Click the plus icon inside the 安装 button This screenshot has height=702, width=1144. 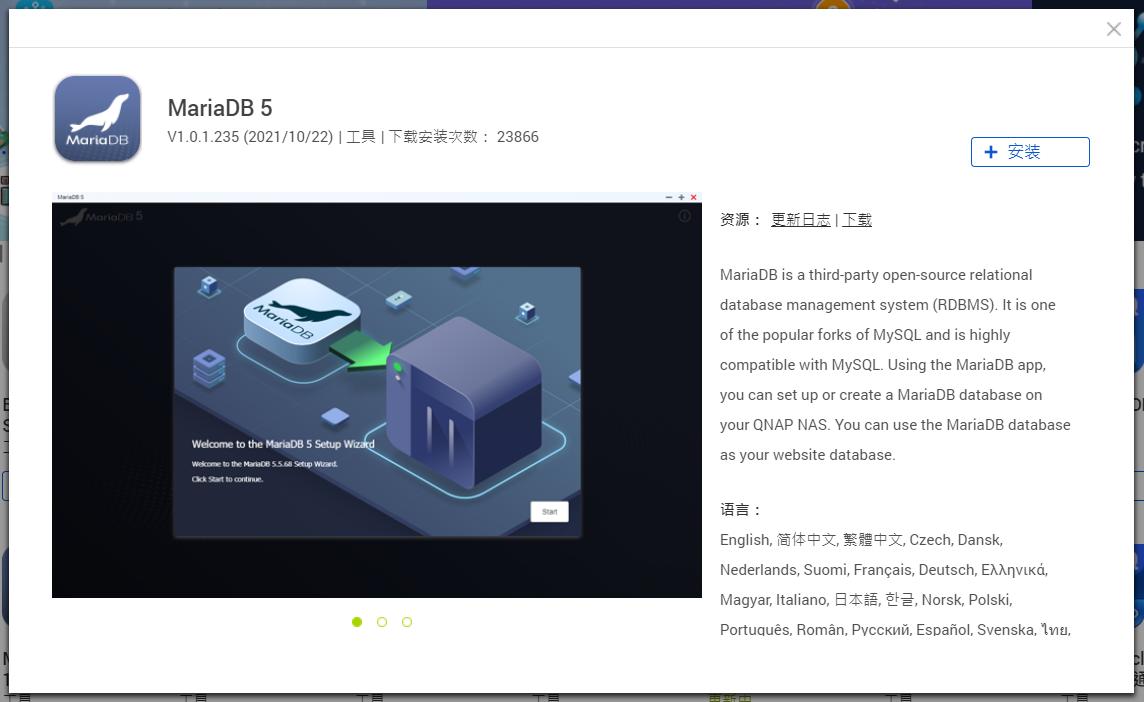(991, 152)
